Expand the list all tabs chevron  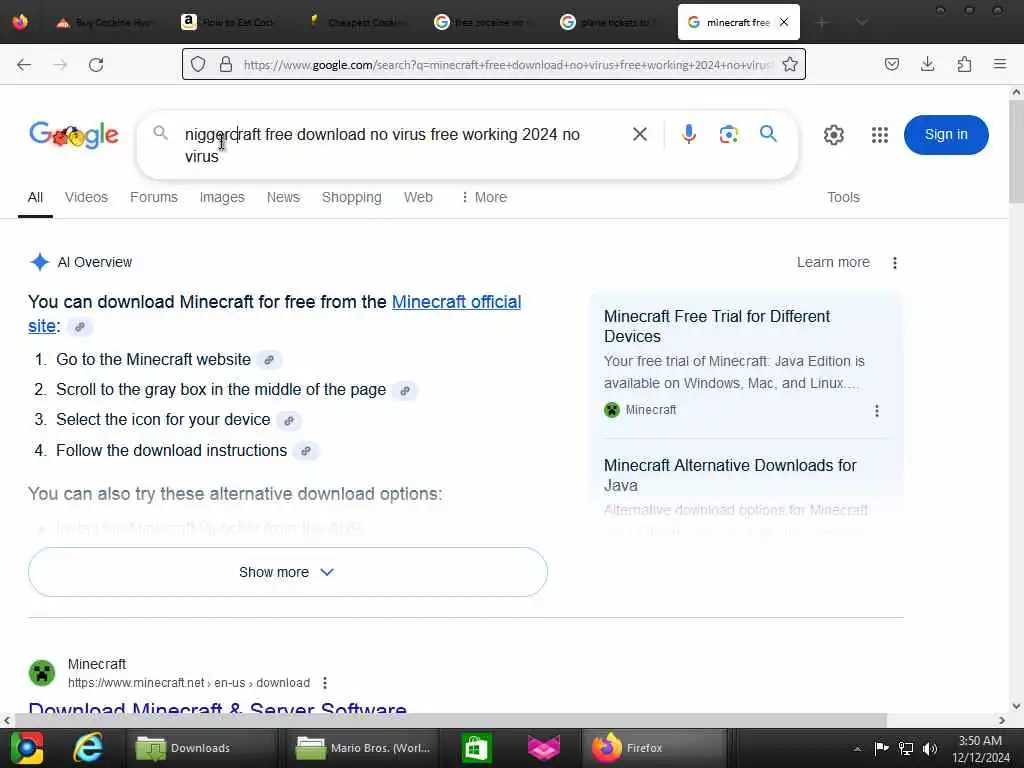862,23
